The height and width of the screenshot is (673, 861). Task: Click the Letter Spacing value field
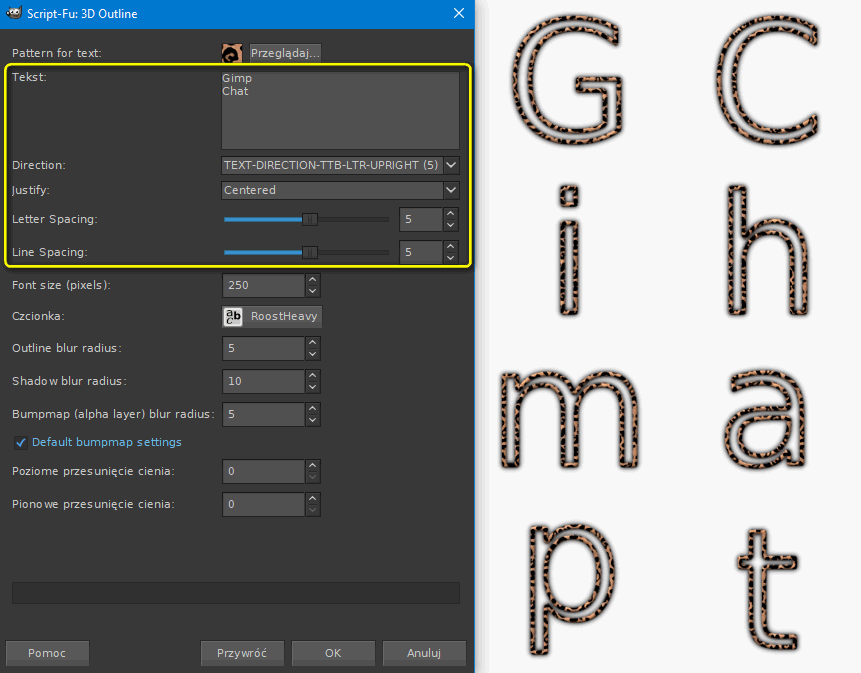[421, 220]
